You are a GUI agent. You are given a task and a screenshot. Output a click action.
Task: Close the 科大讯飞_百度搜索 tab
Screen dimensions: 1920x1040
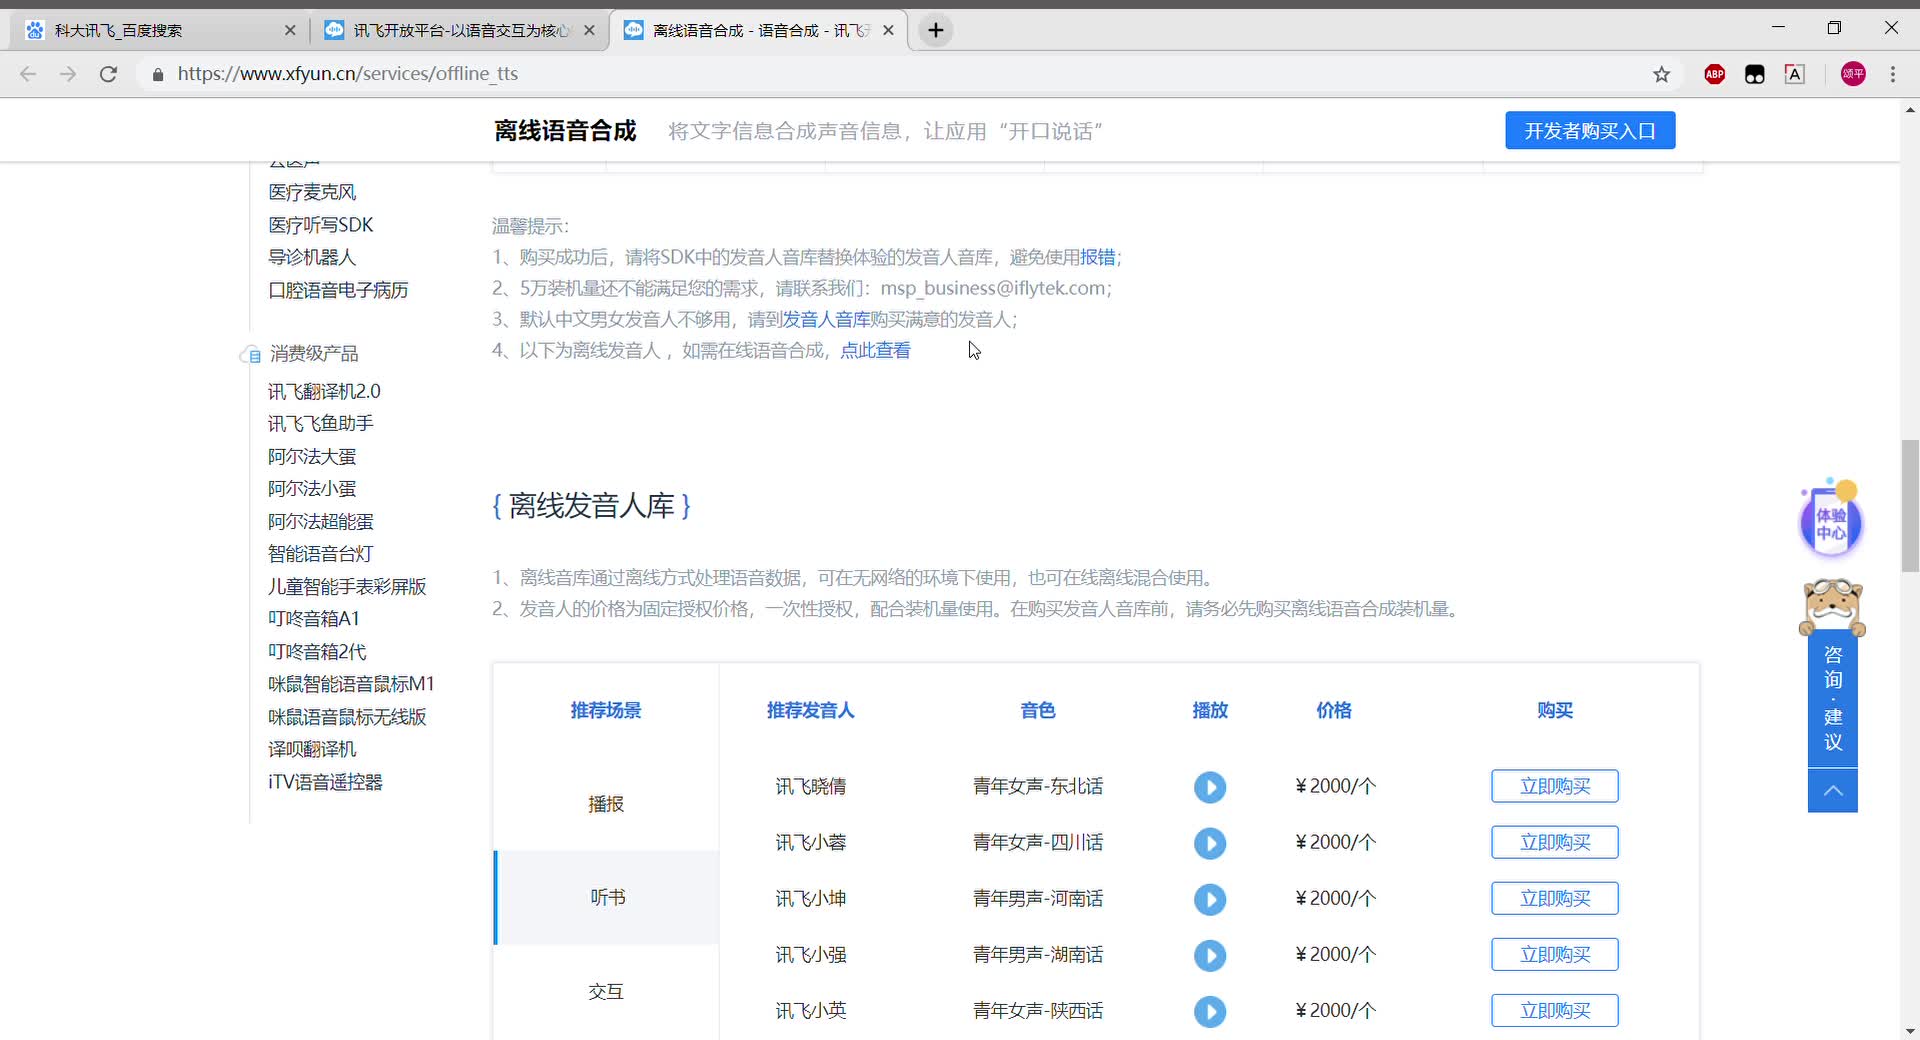point(290,30)
